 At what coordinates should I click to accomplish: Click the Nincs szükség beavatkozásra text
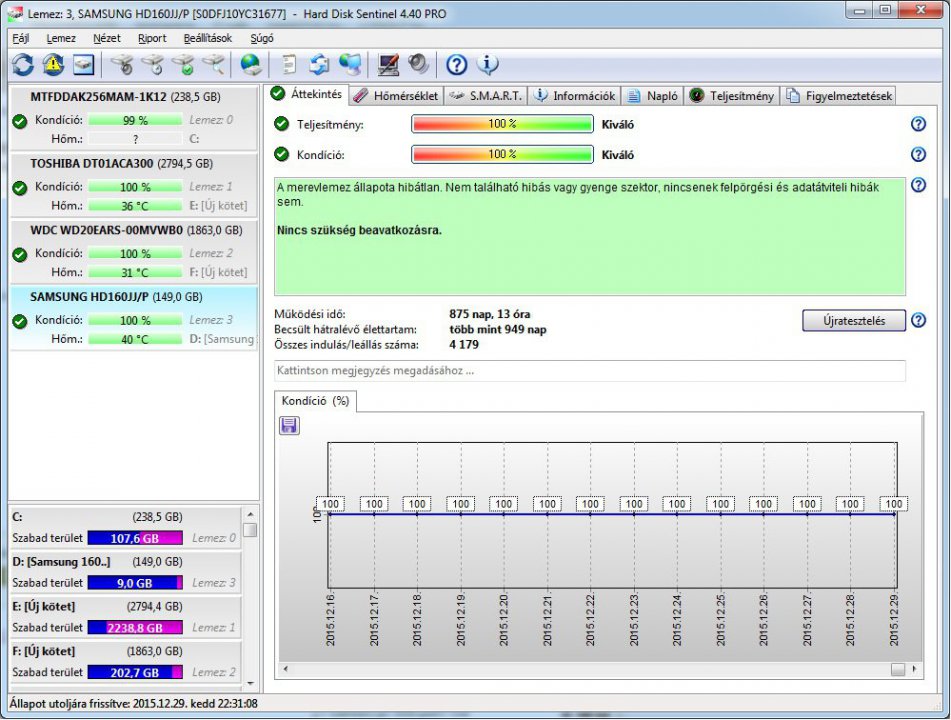359,230
